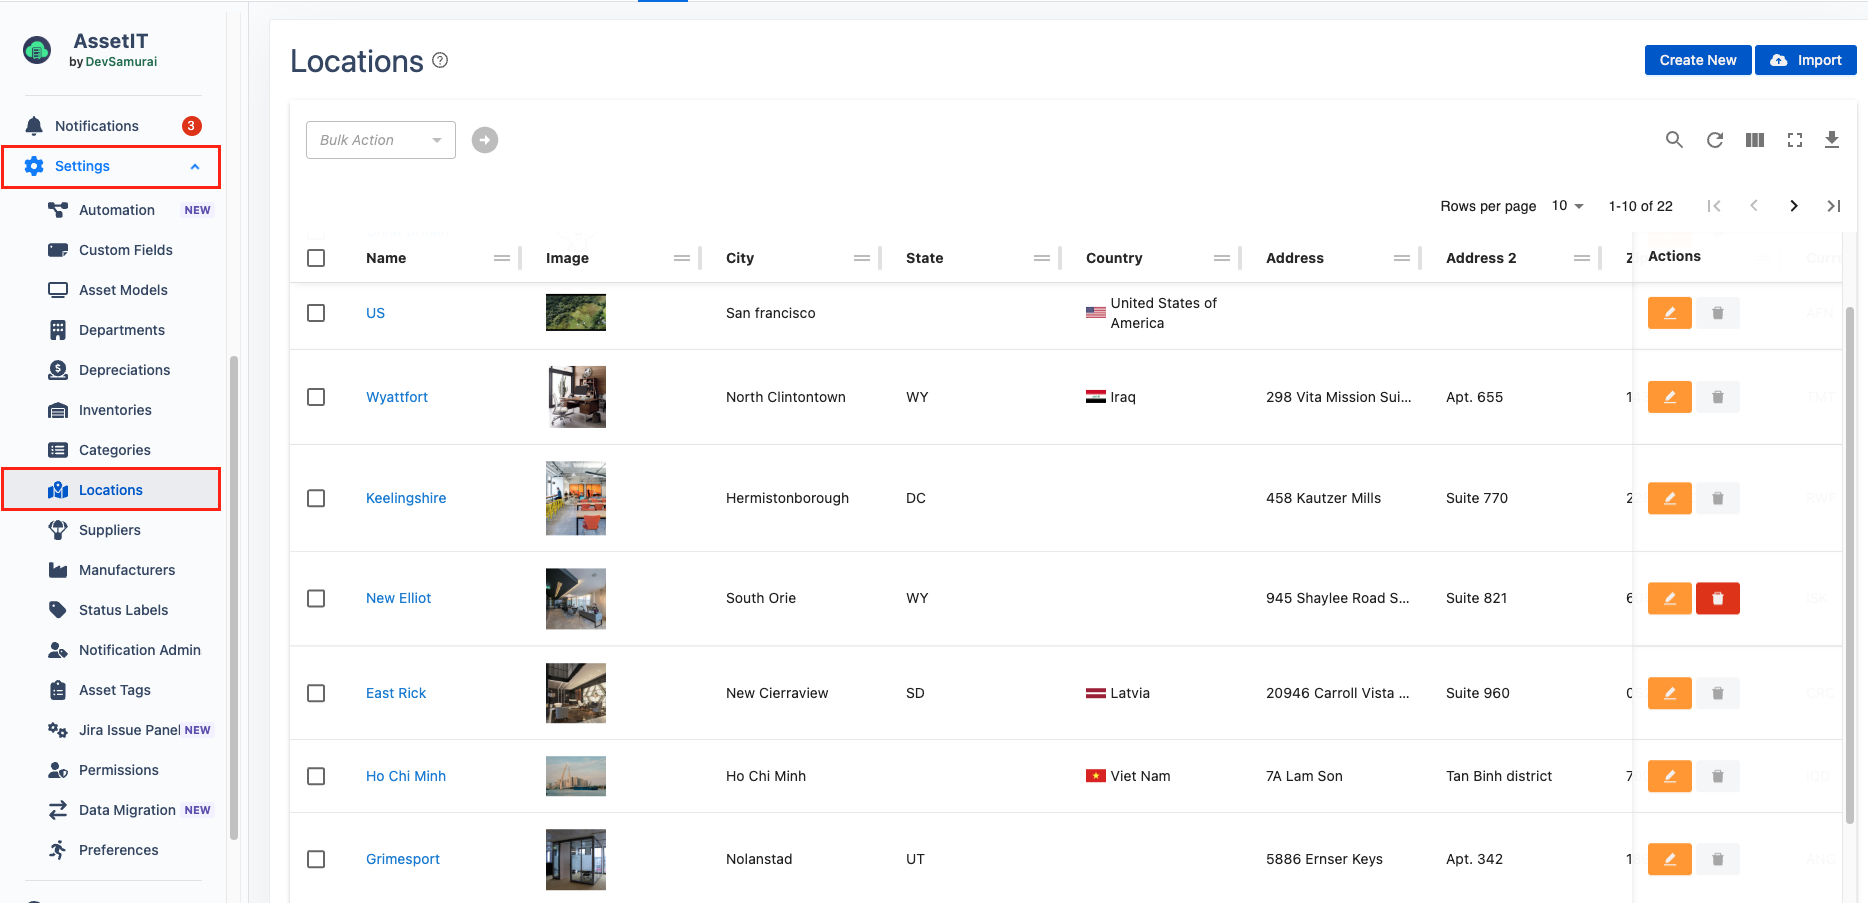The width and height of the screenshot is (1868, 904).
Task: Click the Create New button
Action: (x=1697, y=60)
